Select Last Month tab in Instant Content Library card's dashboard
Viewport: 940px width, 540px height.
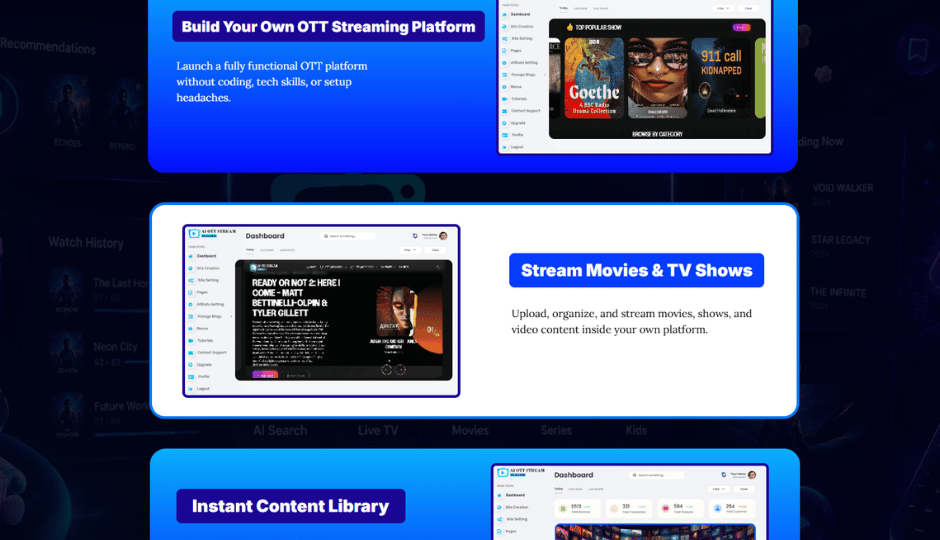click(x=596, y=489)
